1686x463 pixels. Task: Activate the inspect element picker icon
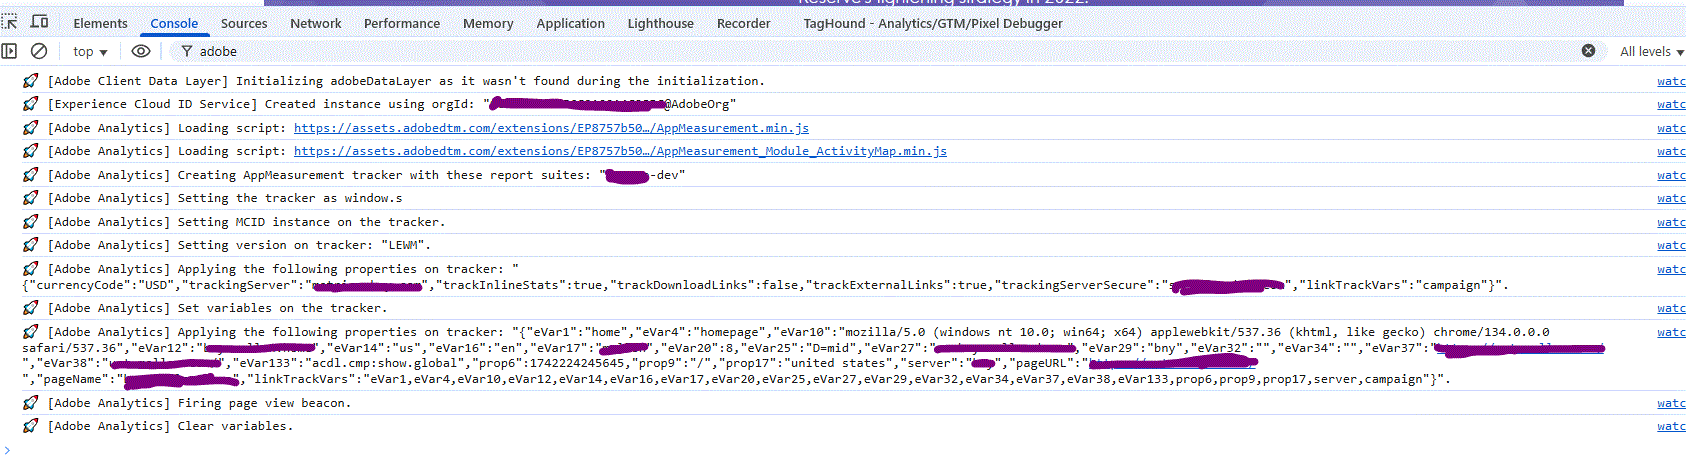tap(10, 22)
